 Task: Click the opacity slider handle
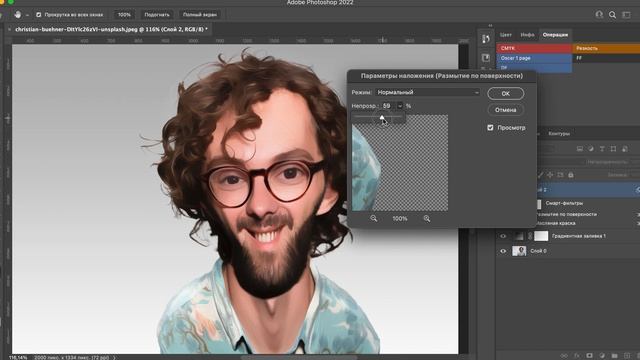tap(382, 118)
